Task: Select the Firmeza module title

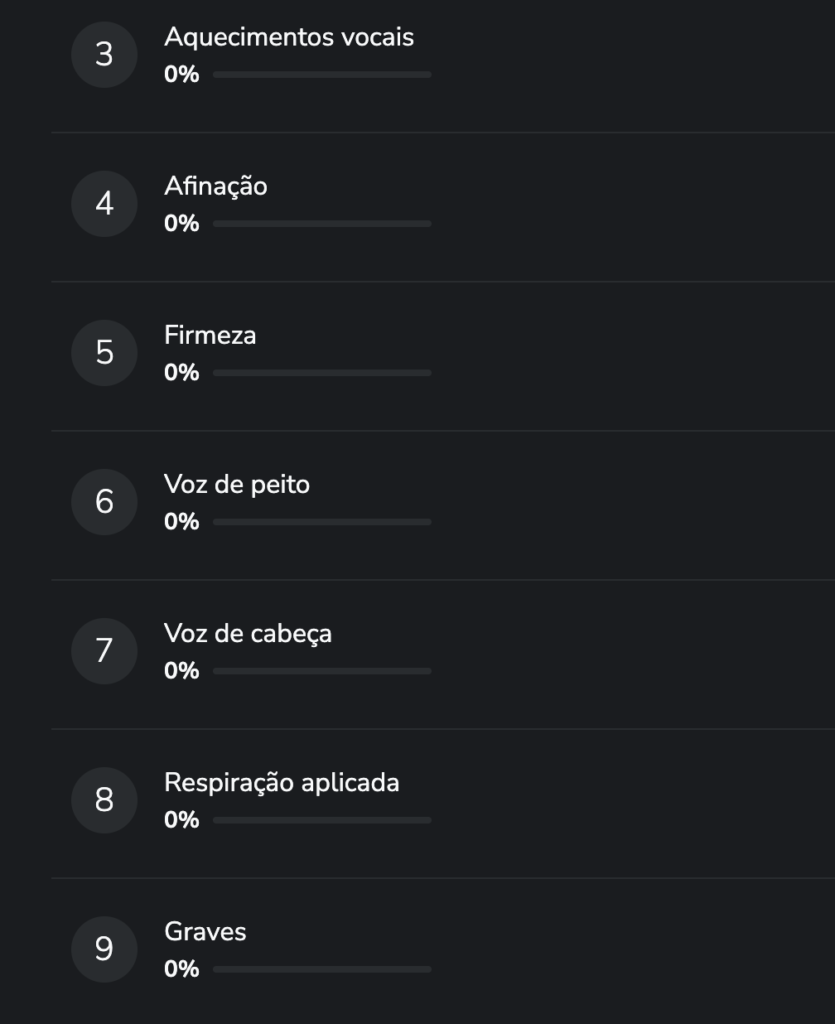Action: click(x=210, y=335)
